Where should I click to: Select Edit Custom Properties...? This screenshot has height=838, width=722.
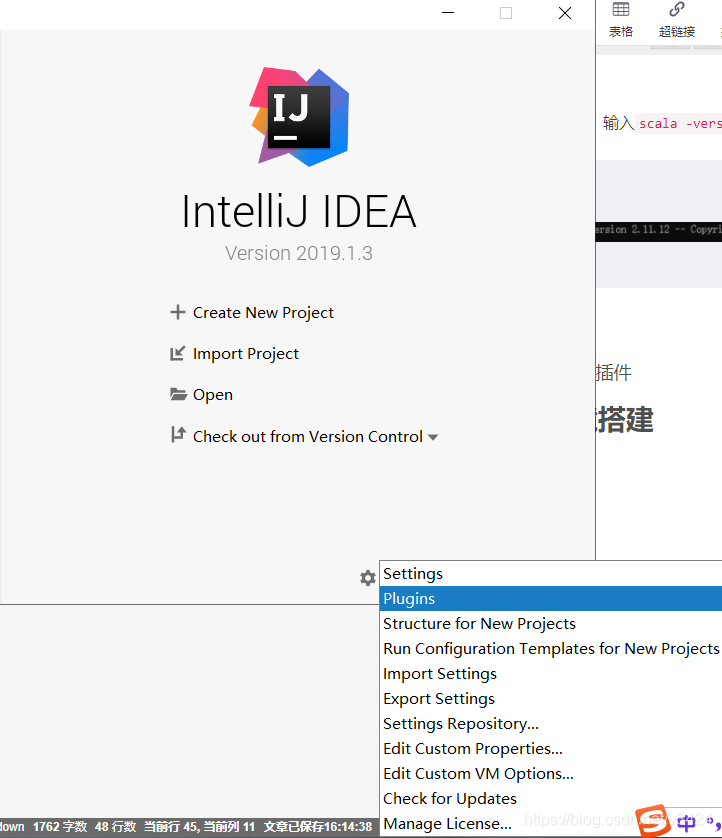550,749
